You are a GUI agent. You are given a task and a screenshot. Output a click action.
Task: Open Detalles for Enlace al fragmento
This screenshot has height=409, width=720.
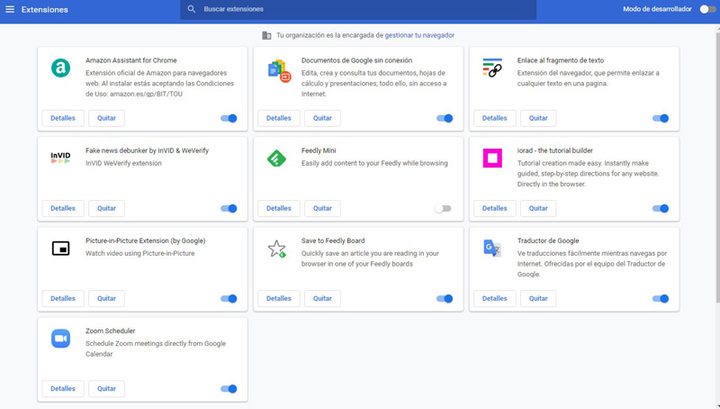click(x=495, y=118)
